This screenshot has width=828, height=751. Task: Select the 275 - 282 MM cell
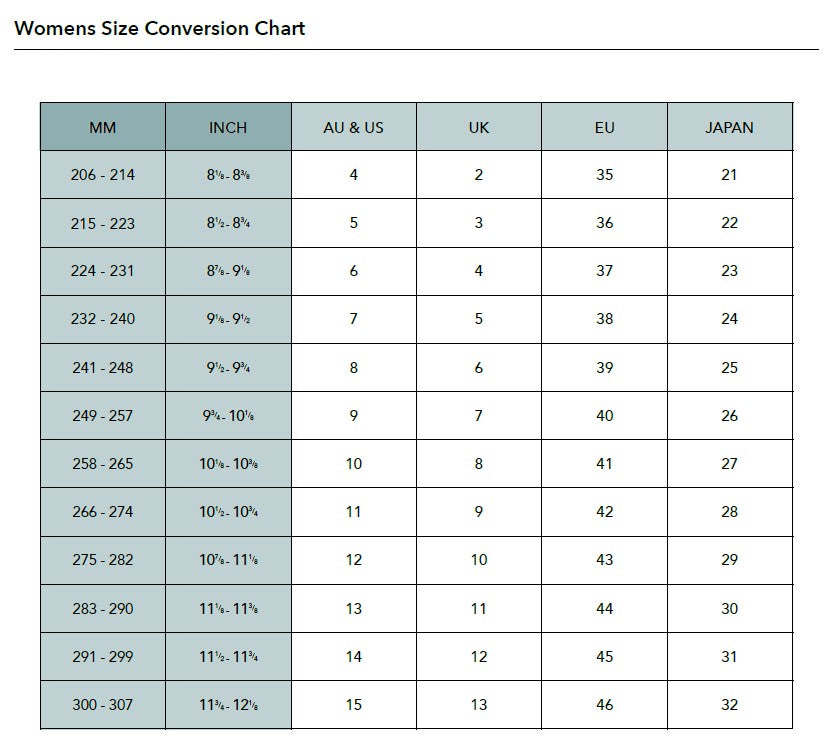pos(103,560)
